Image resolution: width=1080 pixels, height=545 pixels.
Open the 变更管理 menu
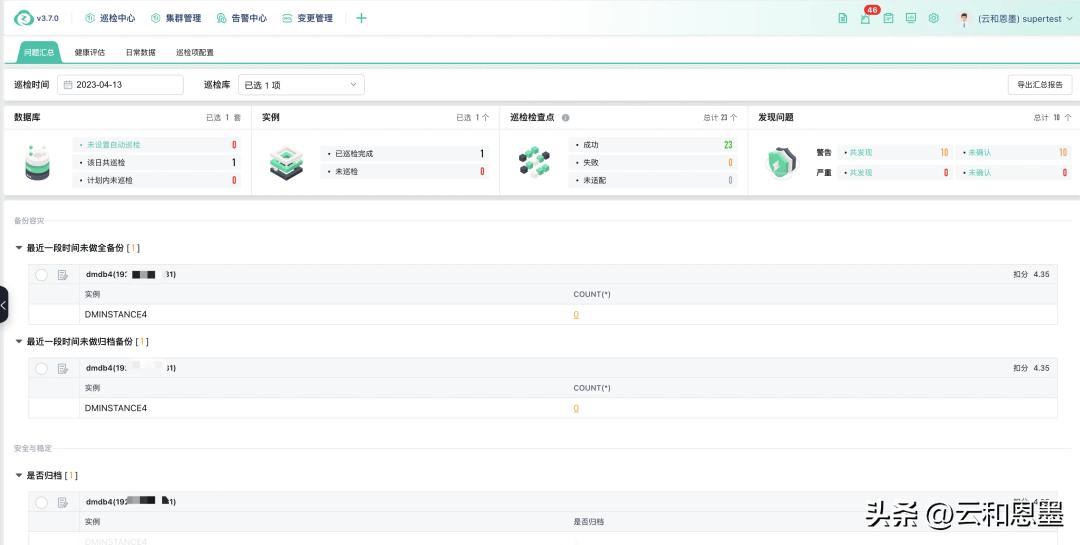tap(308, 19)
